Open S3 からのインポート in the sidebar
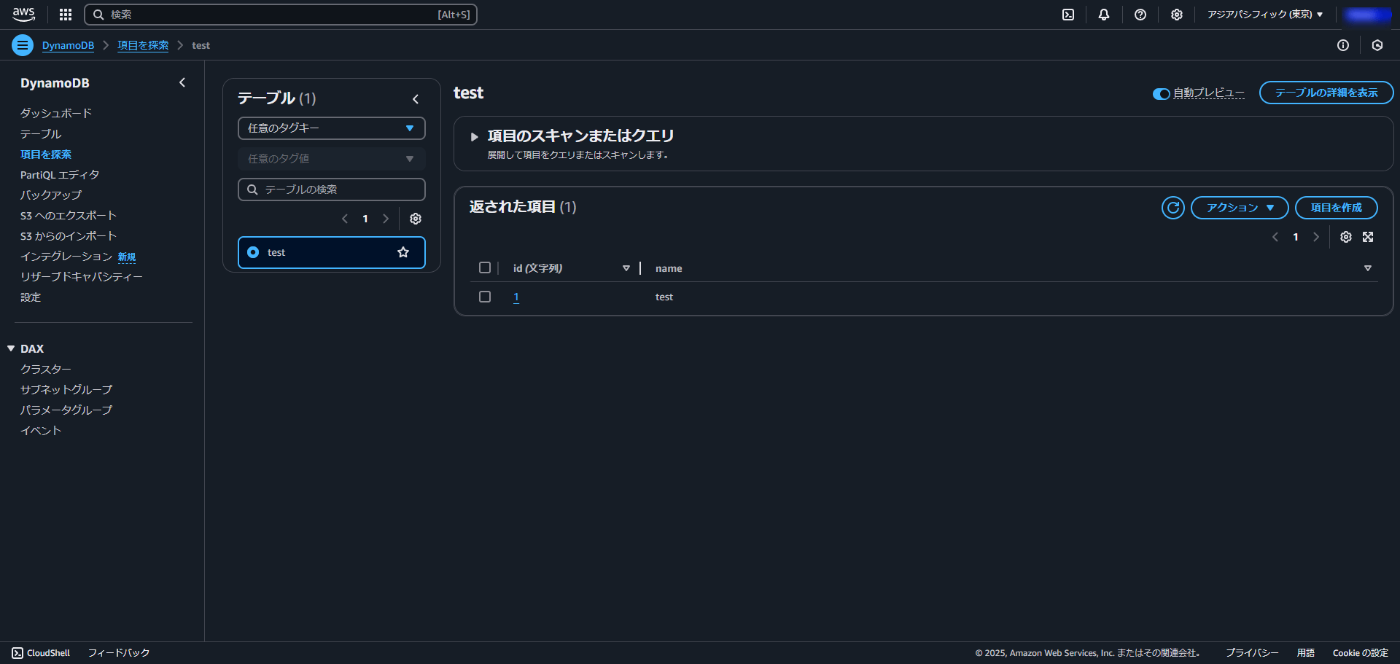This screenshot has height=664, width=1400. (x=68, y=236)
